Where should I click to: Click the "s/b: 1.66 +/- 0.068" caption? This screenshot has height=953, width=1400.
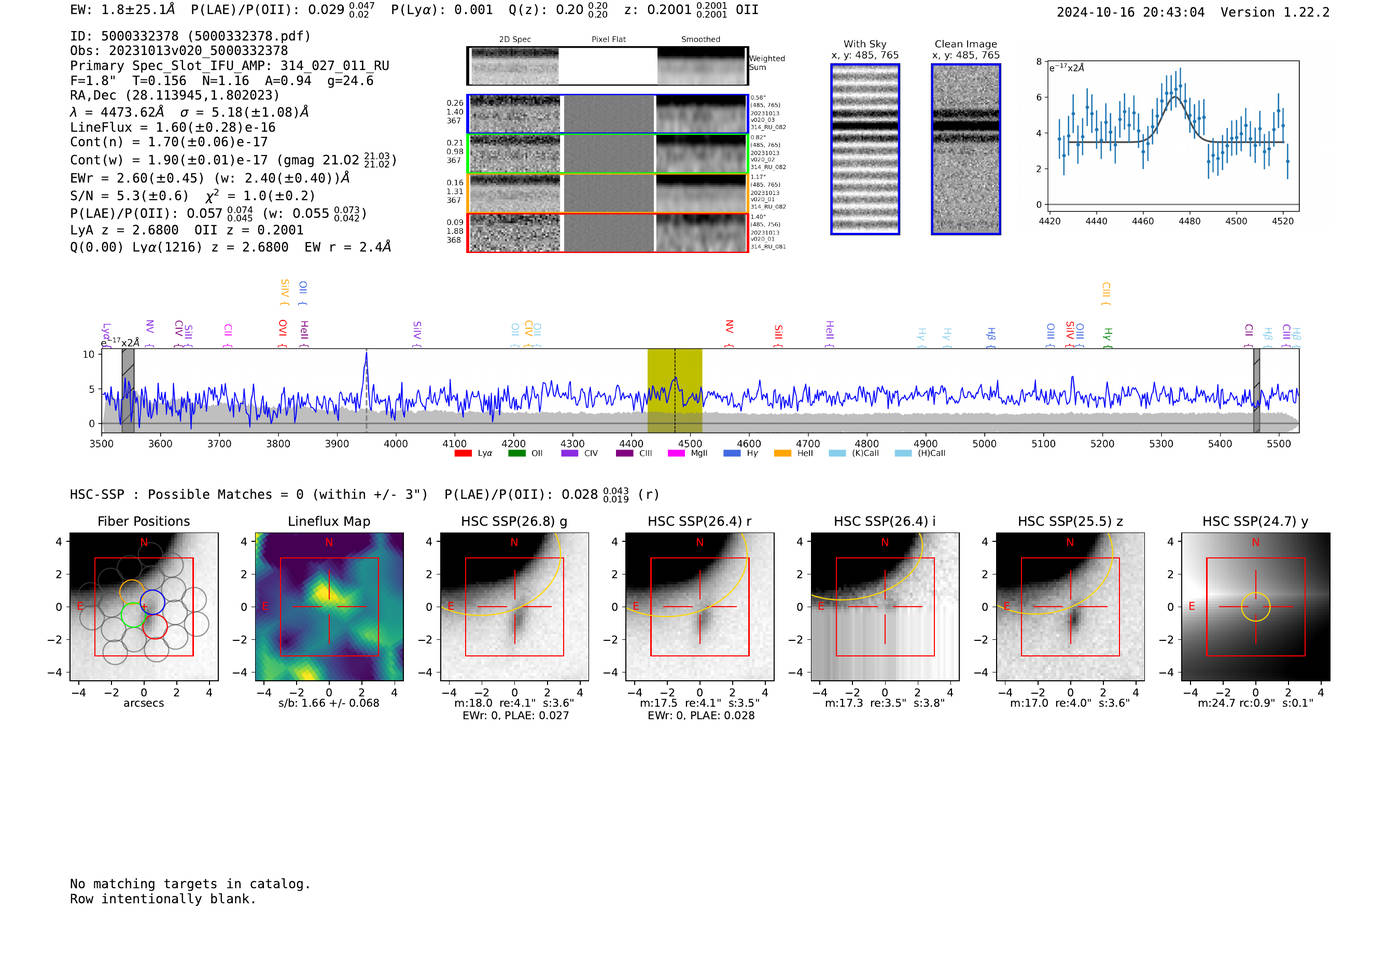click(329, 703)
